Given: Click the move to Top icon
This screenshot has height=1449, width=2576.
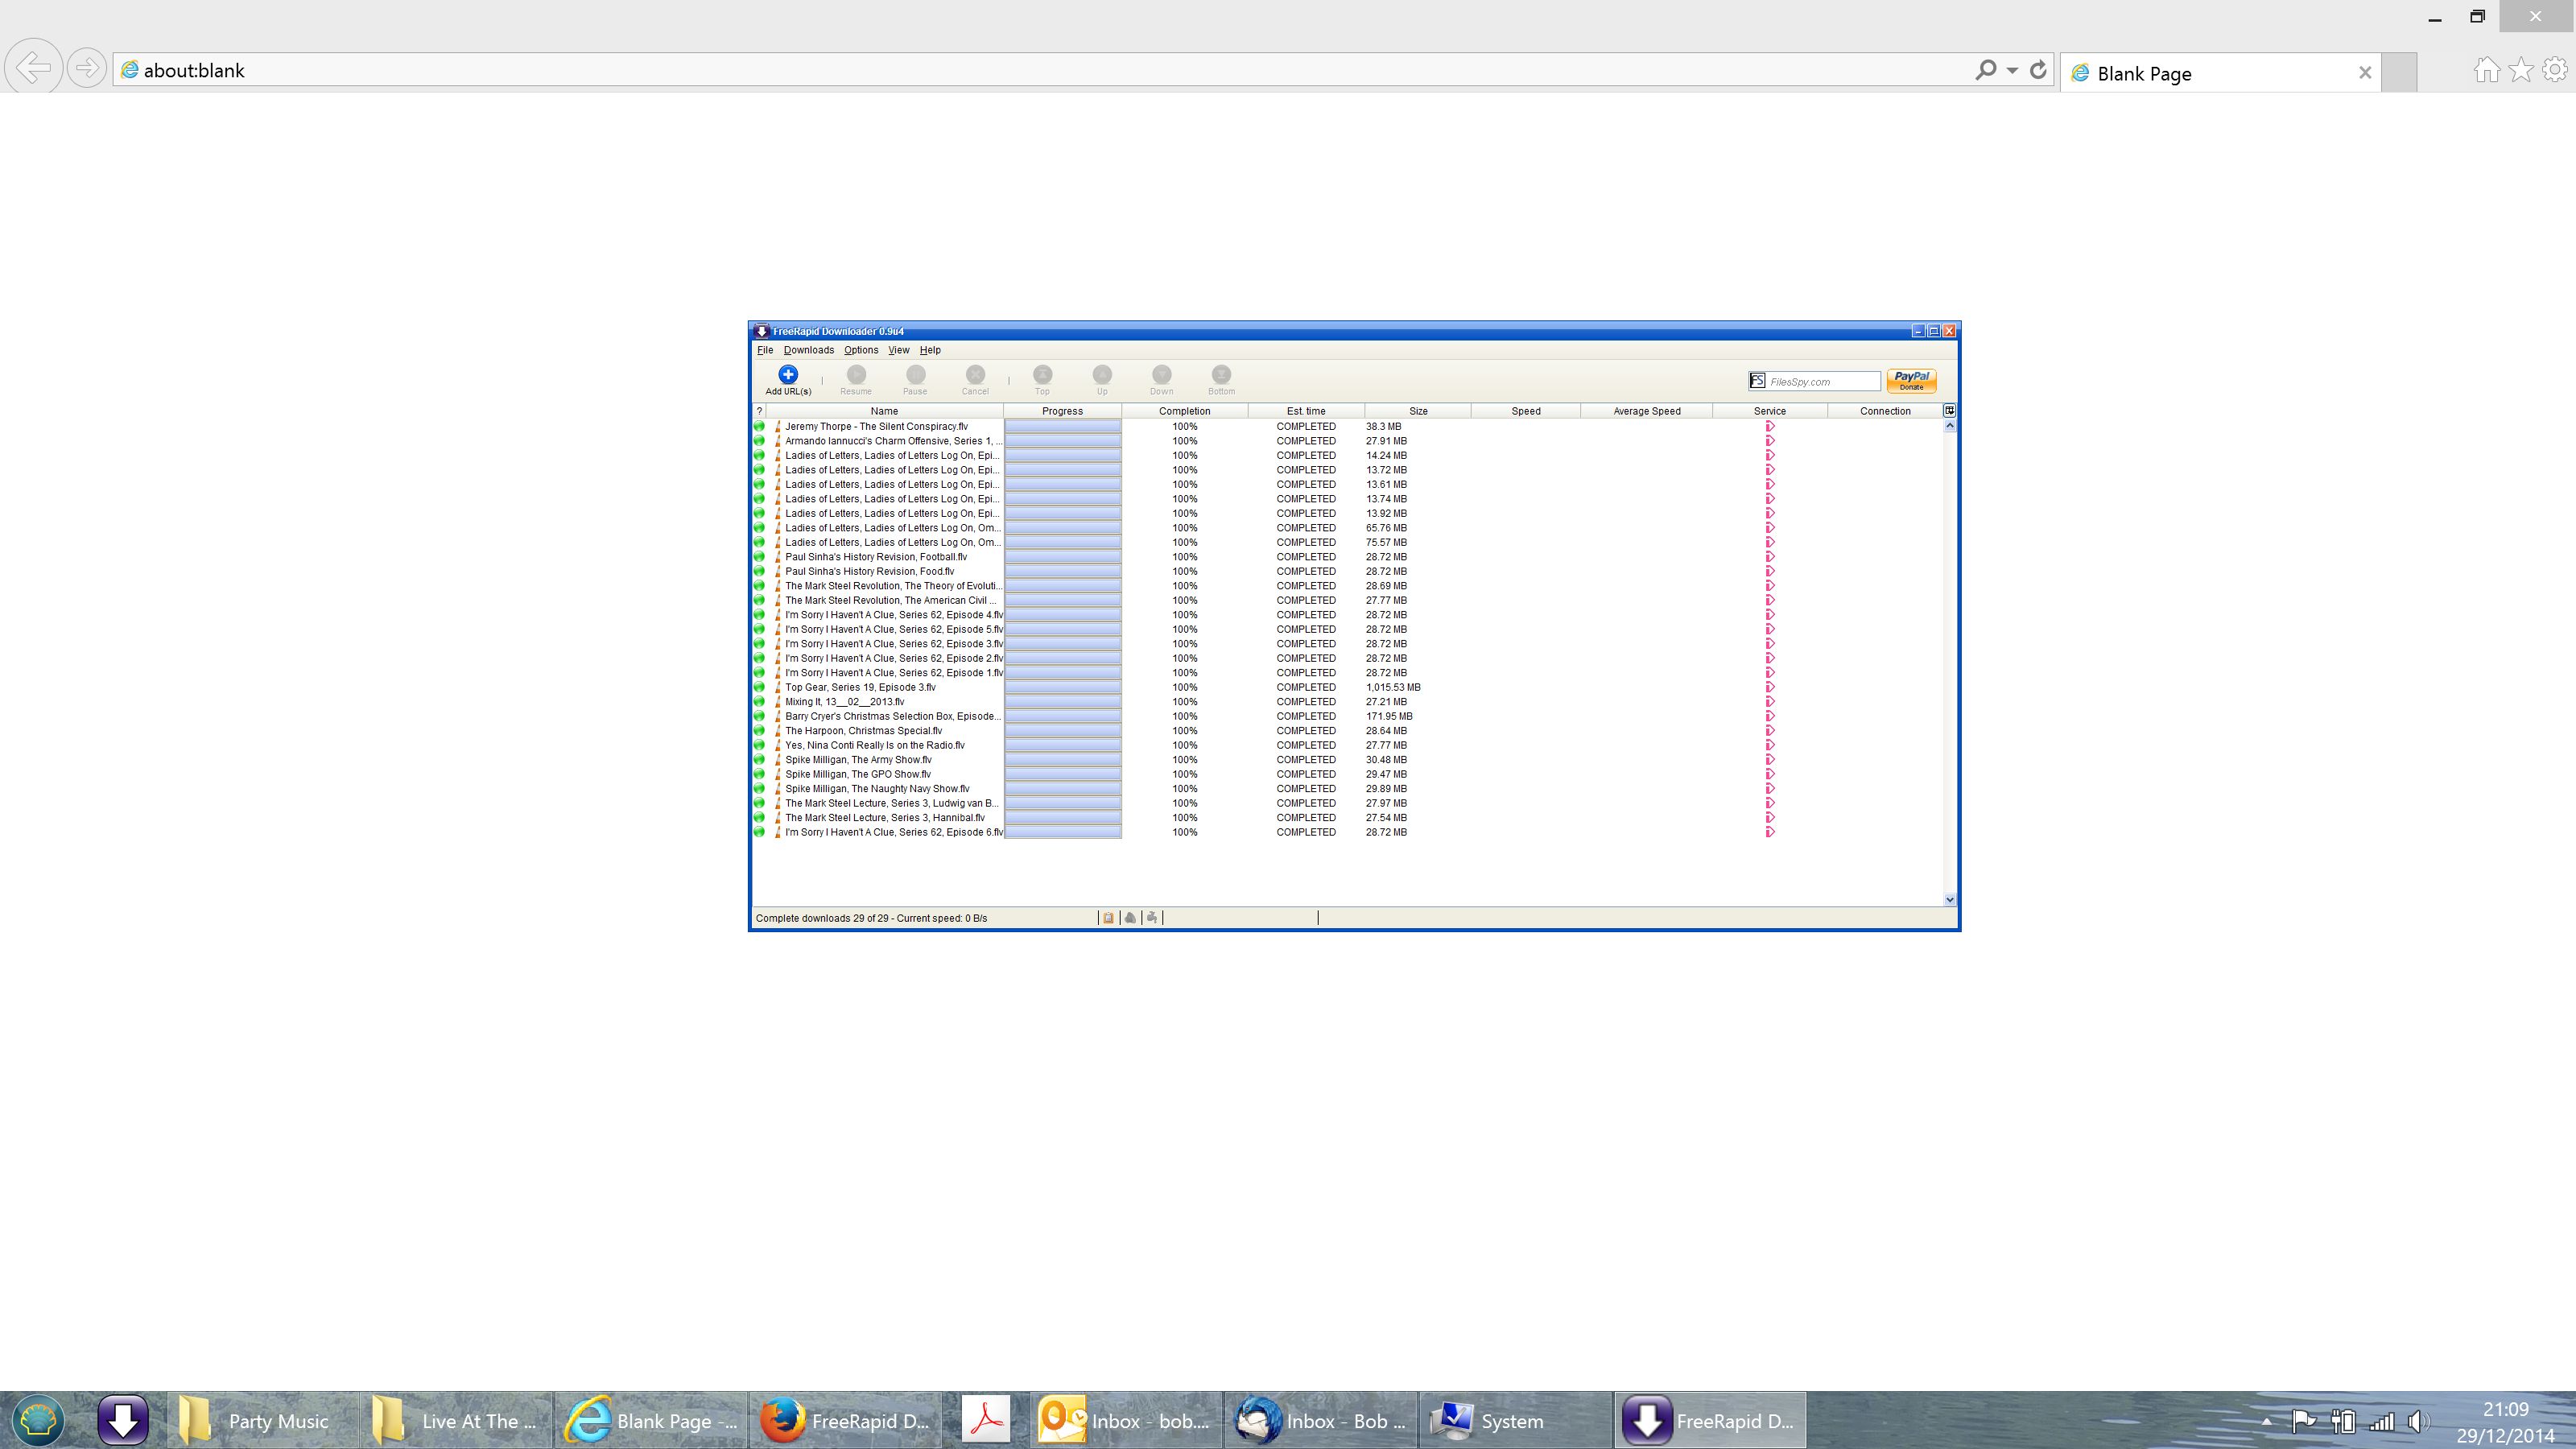Looking at the screenshot, I should [x=1042, y=375].
